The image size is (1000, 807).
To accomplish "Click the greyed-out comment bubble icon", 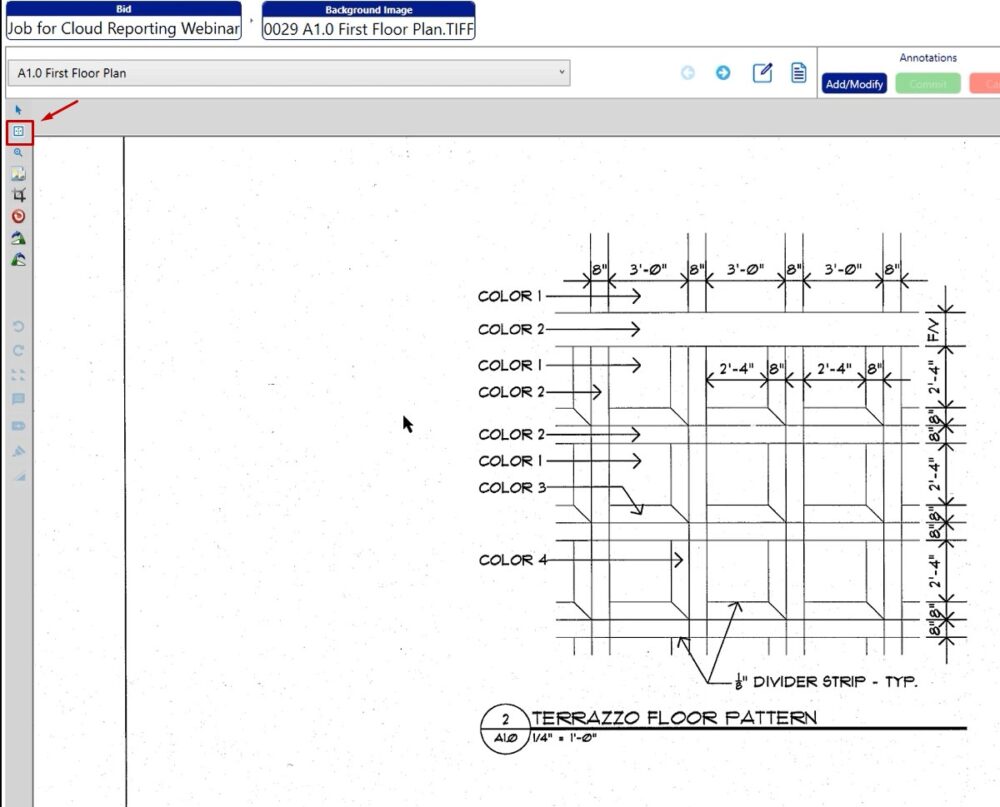I will click(18, 399).
